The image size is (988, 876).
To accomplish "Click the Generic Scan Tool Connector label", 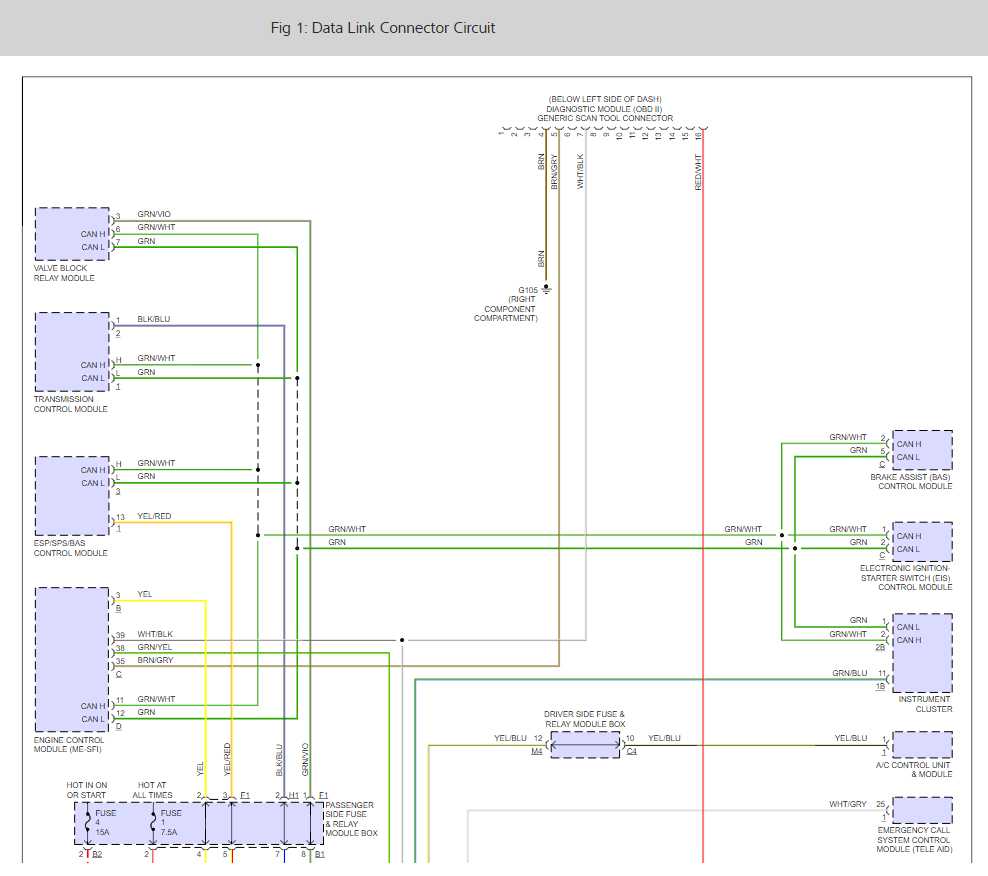I will (x=605, y=118).
